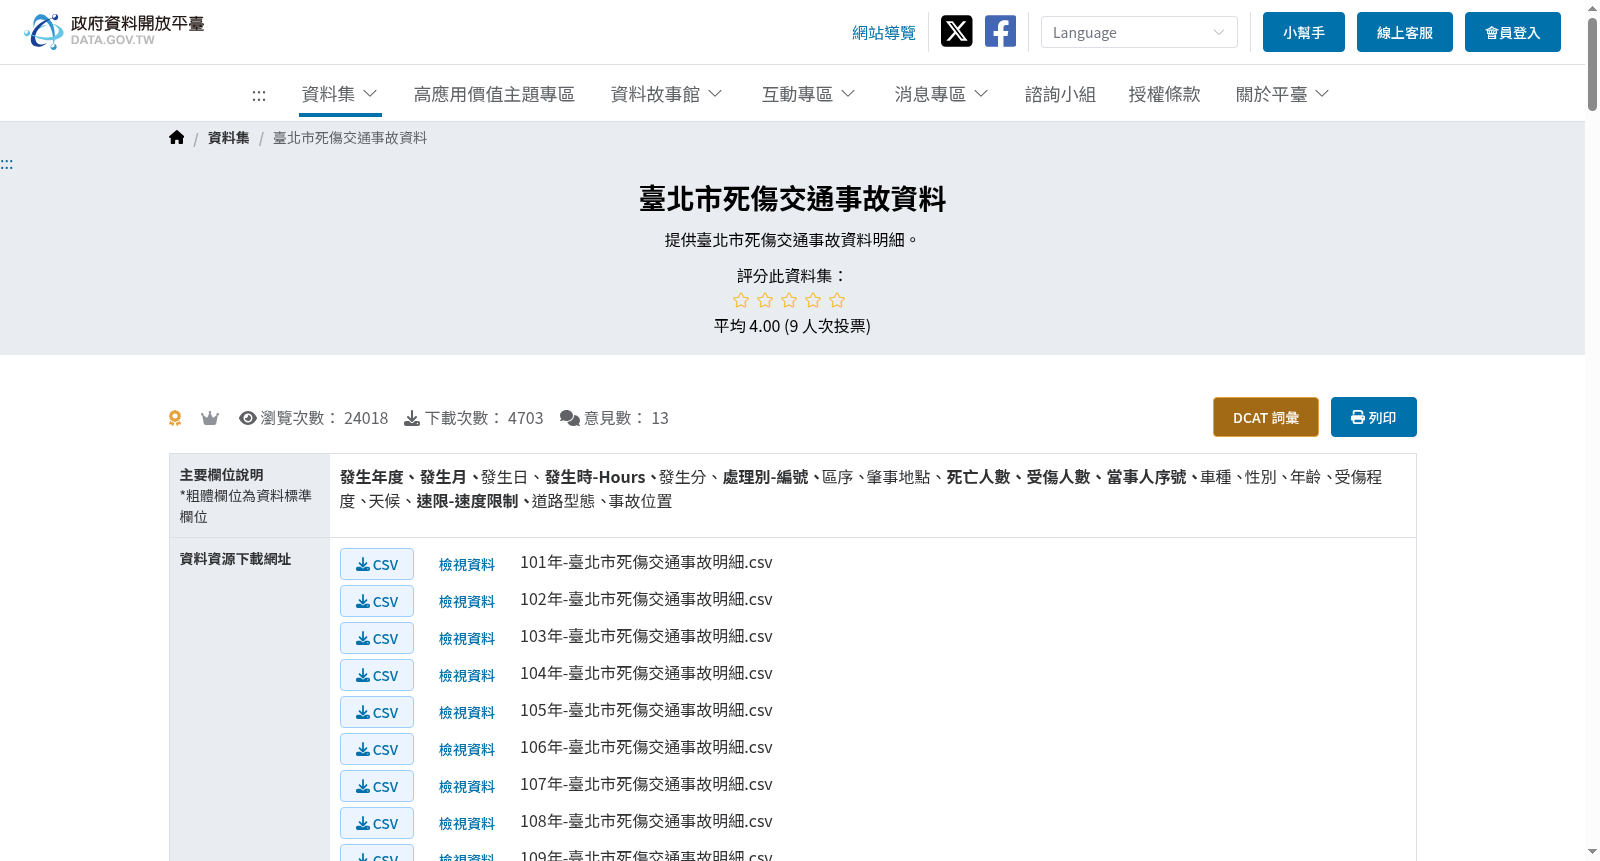The height and width of the screenshot is (861, 1600).
Task: Click the 平均 4.00 (9 人次投票) rating text
Action: tap(792, 326)
